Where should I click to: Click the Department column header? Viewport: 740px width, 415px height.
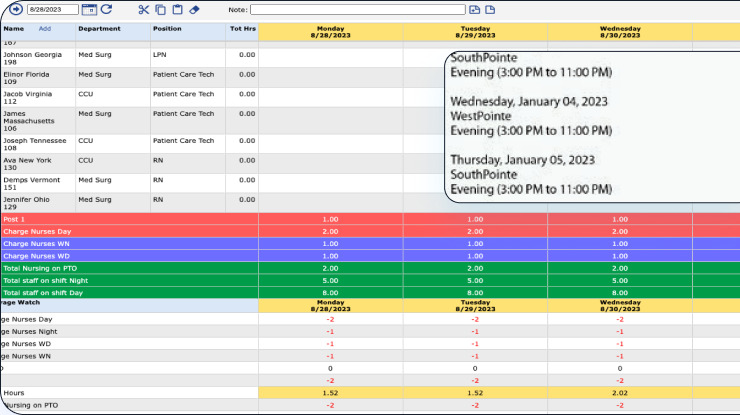click(99, 29)
